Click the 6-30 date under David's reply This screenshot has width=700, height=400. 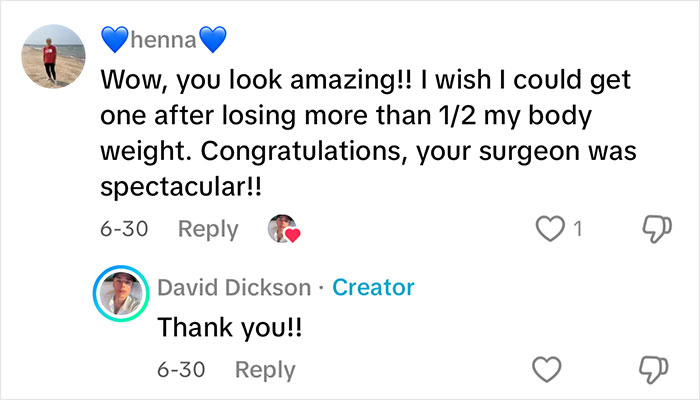tap(181, 369)
